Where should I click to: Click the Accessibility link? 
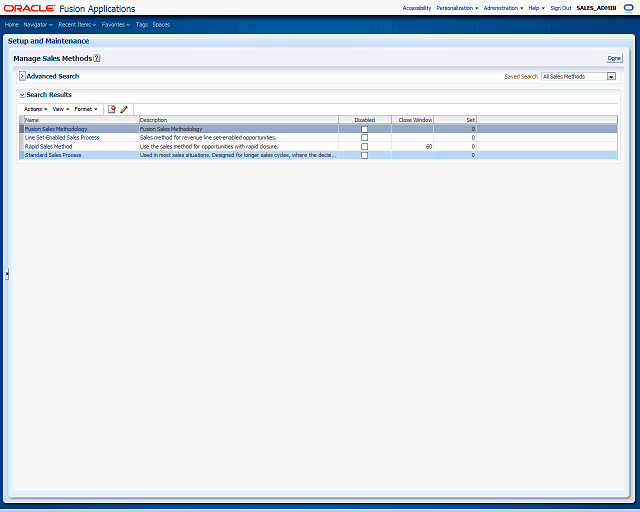click(x=417, y=8)
